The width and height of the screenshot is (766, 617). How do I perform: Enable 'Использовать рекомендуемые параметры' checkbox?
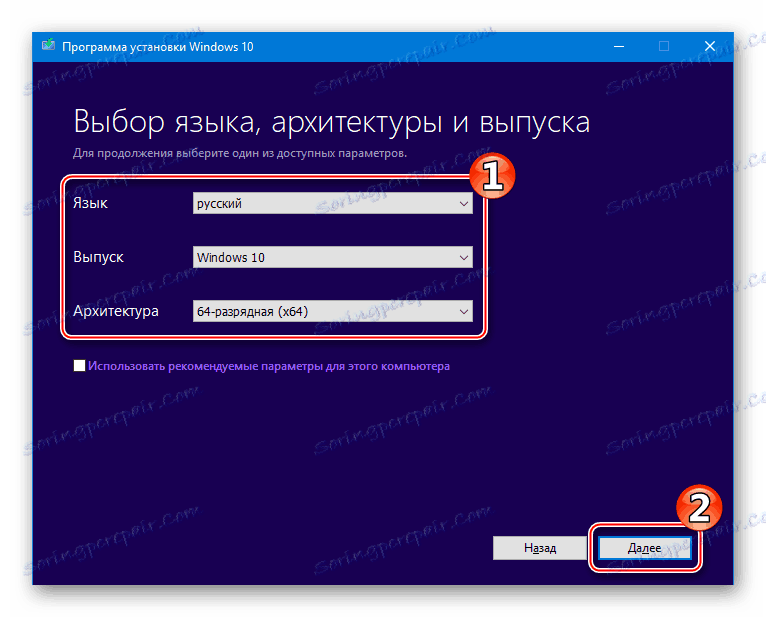pos(80,366)
